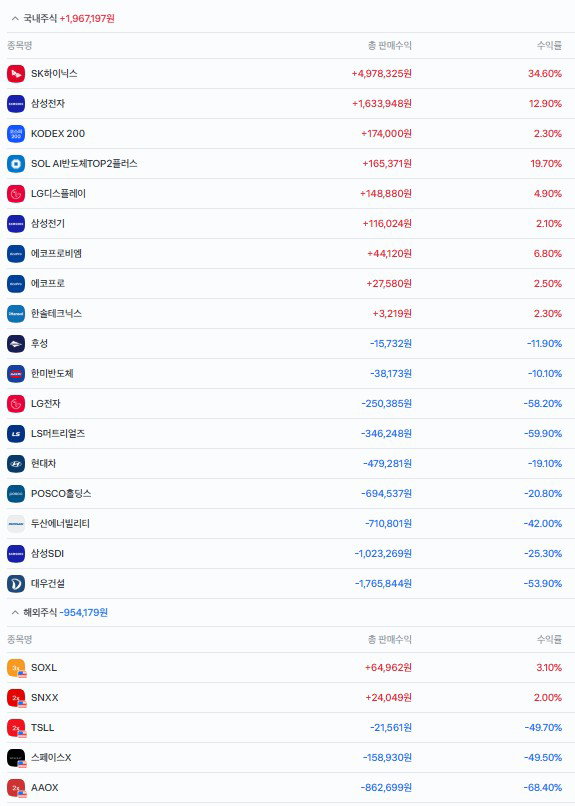The width and height of the screenshot is (575, 806).
Task: Collapse the 해외주식 section chevron
Action: (15, 612)
